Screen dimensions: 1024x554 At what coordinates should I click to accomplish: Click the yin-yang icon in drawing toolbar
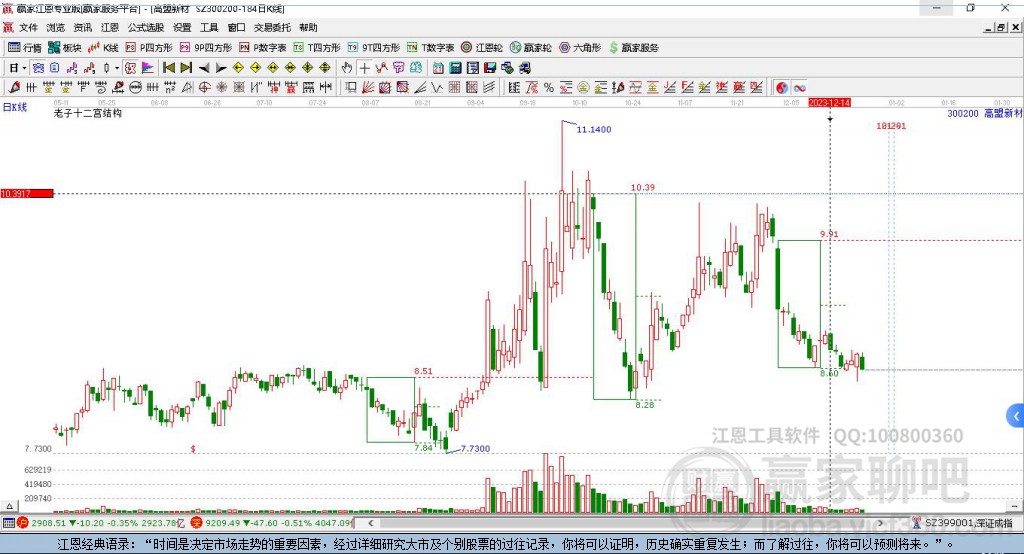(x=781, y=87)
